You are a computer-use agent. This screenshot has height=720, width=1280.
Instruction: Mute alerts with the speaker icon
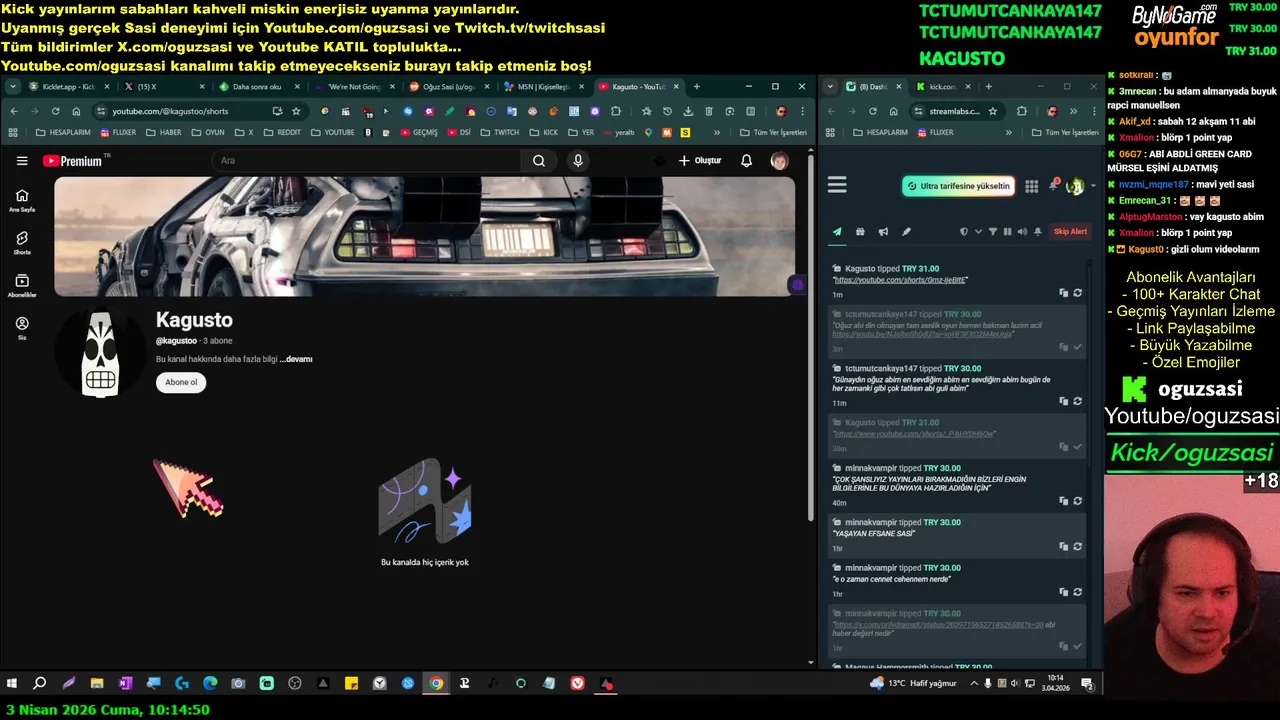(x=1021, y=232)
